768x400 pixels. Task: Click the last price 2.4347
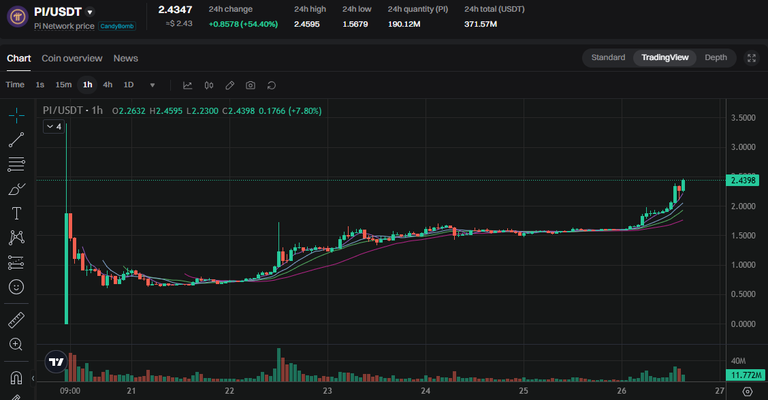pos(175,10)
